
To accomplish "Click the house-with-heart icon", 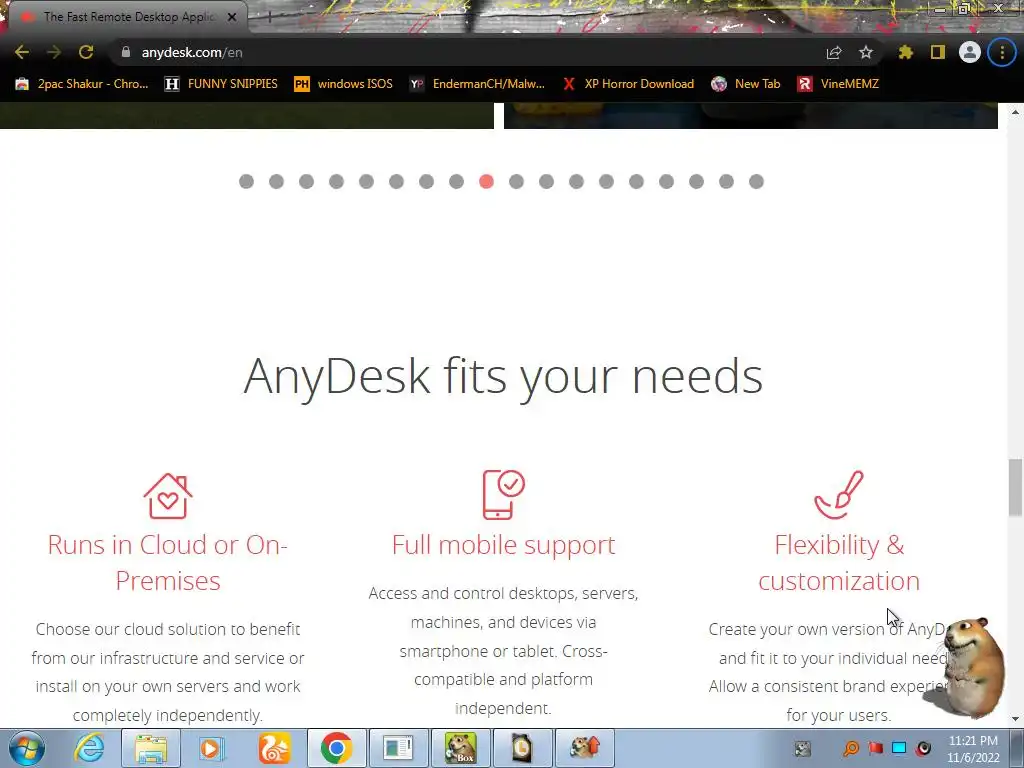I will [168, 496].
